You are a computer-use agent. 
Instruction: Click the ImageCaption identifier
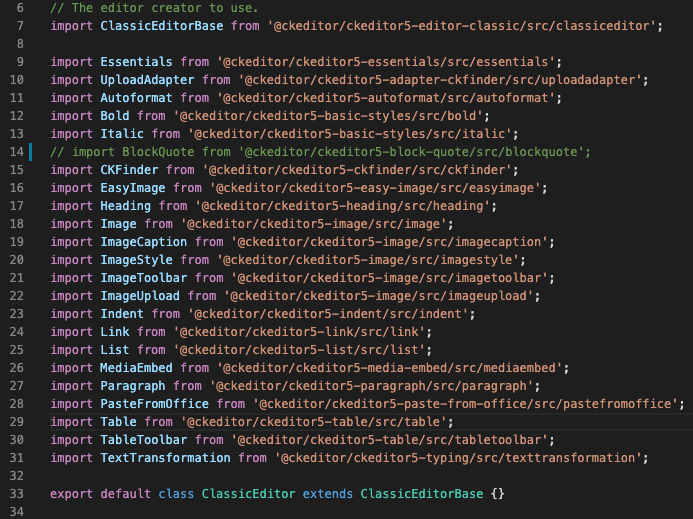tap(144, 242)
